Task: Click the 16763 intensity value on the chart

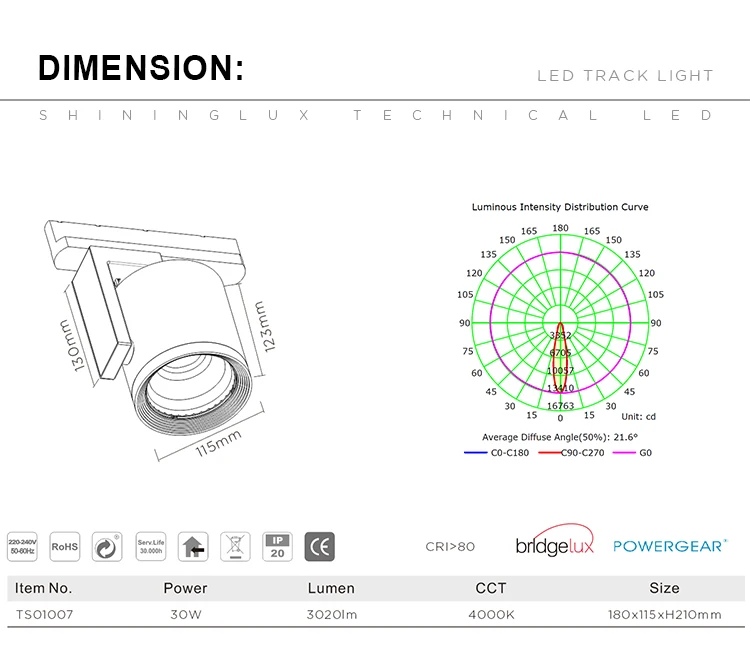Action: 561,406
